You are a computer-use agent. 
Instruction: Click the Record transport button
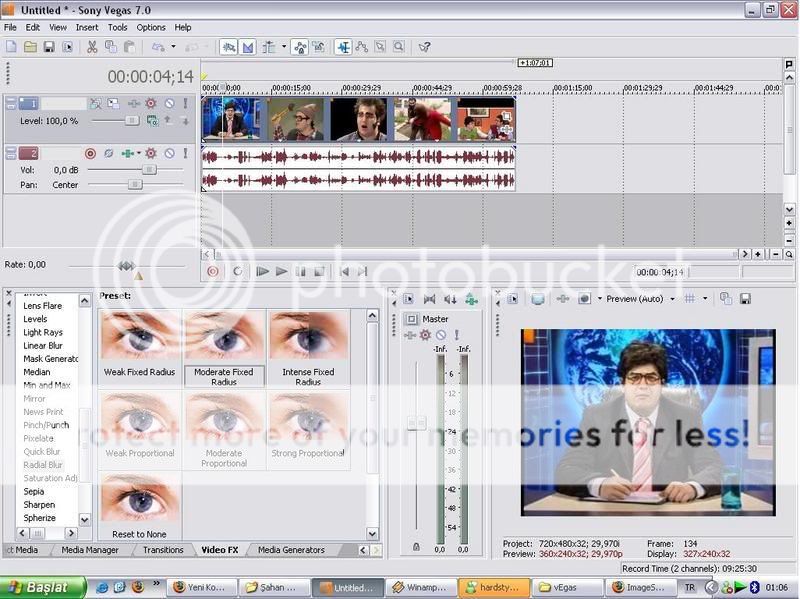click(x=213, y=272)
